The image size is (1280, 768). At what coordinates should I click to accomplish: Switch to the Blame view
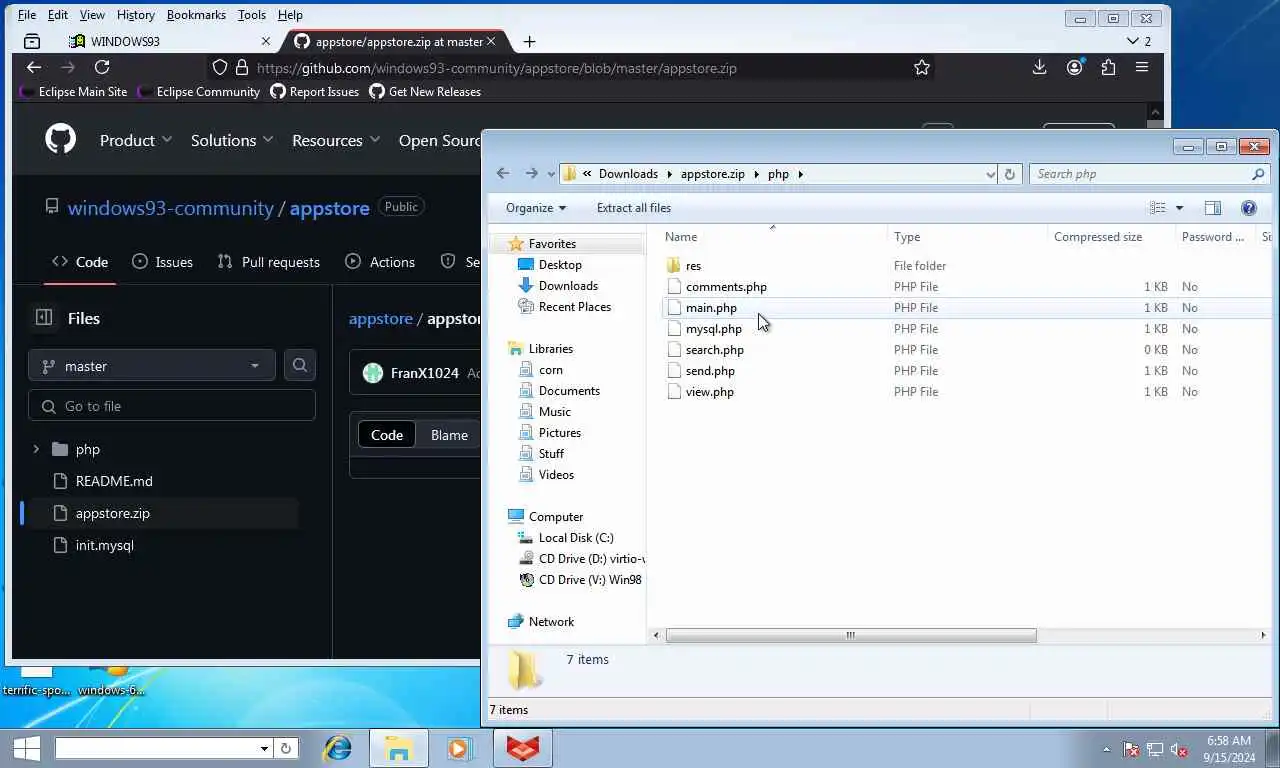point(449,435)
